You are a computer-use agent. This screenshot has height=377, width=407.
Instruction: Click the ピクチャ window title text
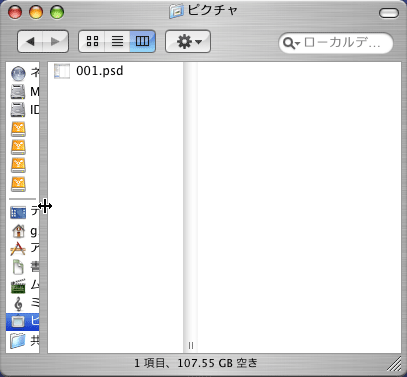point(213,10)
